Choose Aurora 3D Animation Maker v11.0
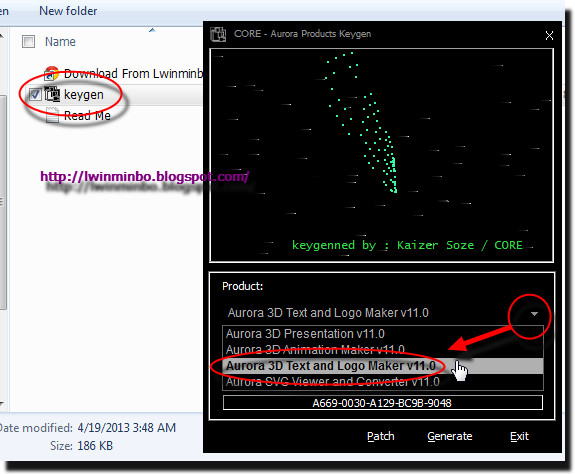This screenshot has height=474, width=575. tap(383, 349)
